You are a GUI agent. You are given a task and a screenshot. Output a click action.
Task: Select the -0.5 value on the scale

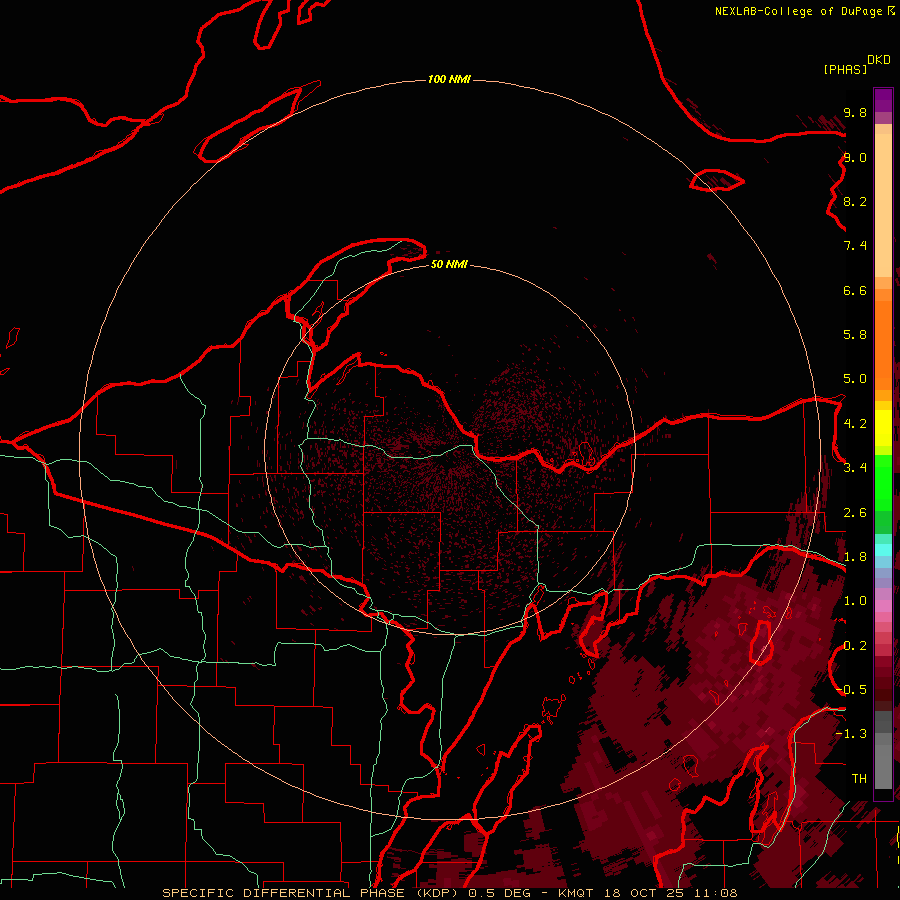tap(852, 690)
